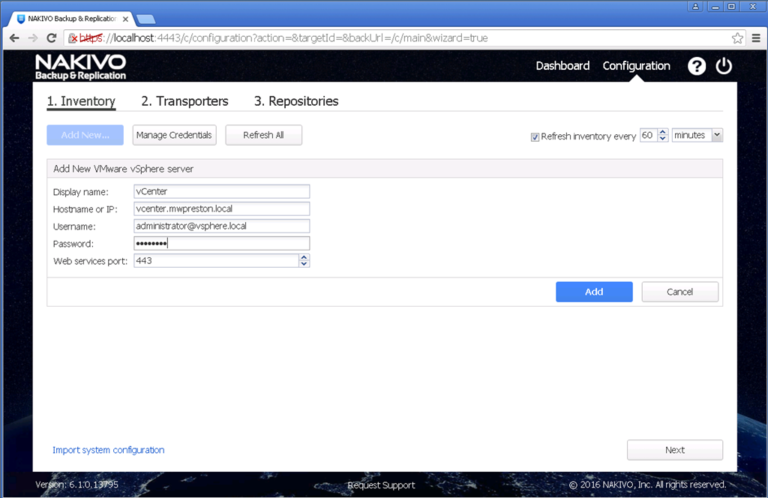Go to Dashboard
This screenshot has height=498, width=768.
562,66
